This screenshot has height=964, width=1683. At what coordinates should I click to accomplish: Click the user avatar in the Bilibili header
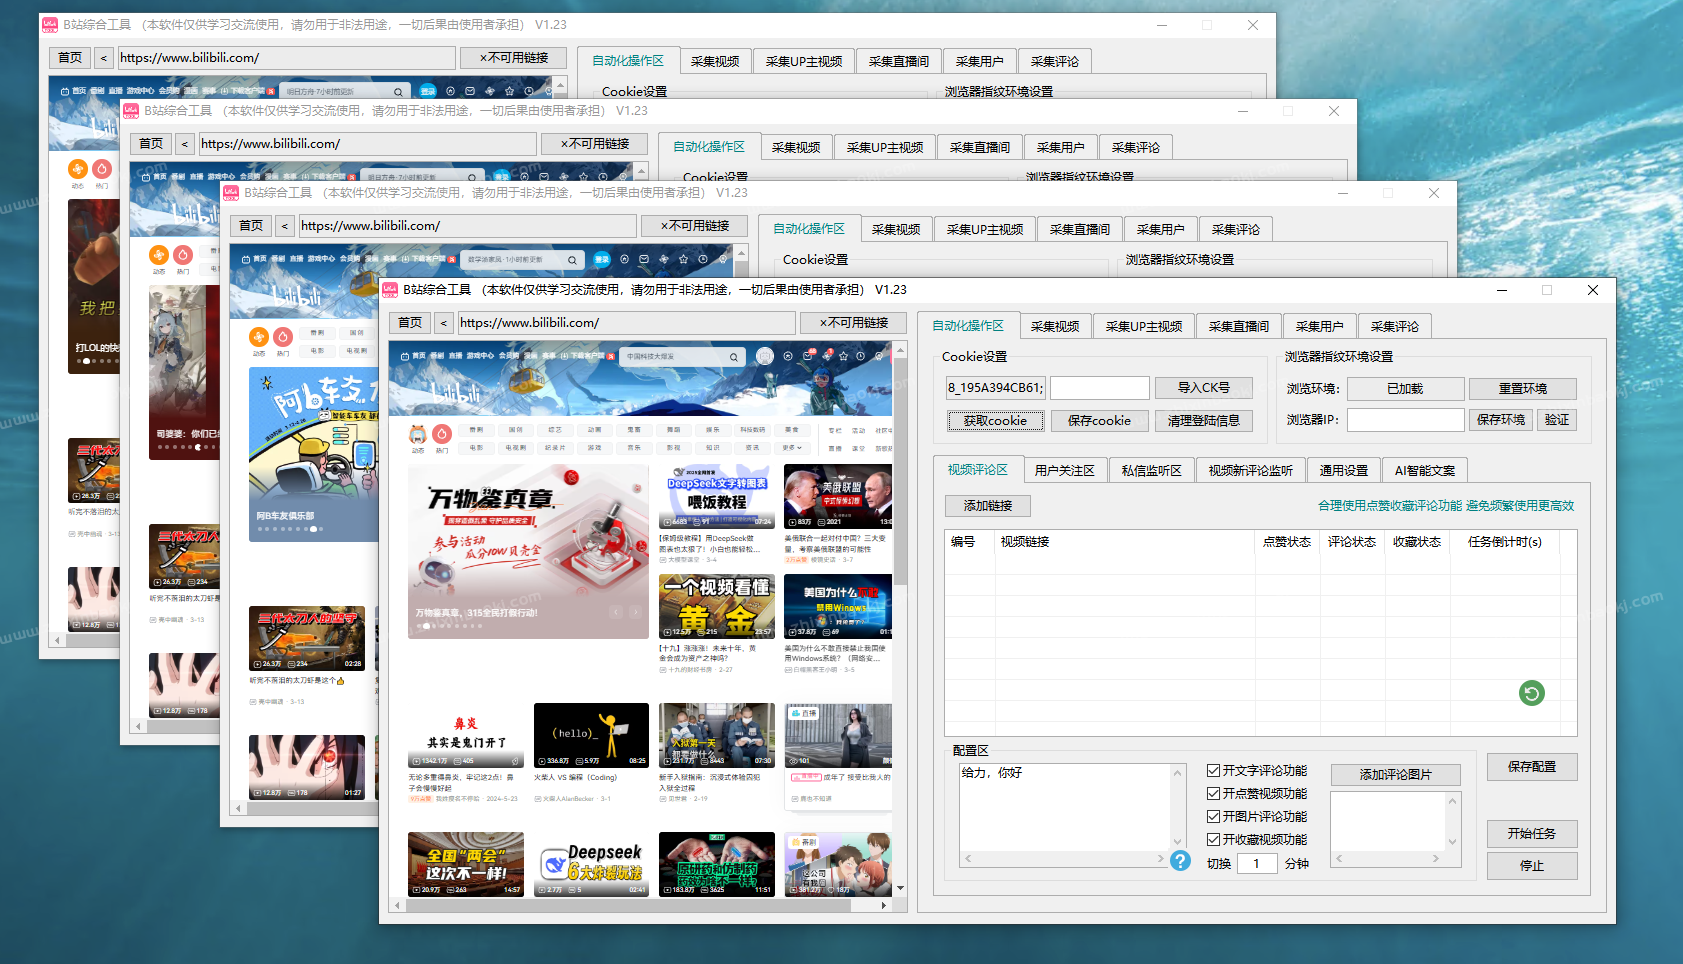765,356
